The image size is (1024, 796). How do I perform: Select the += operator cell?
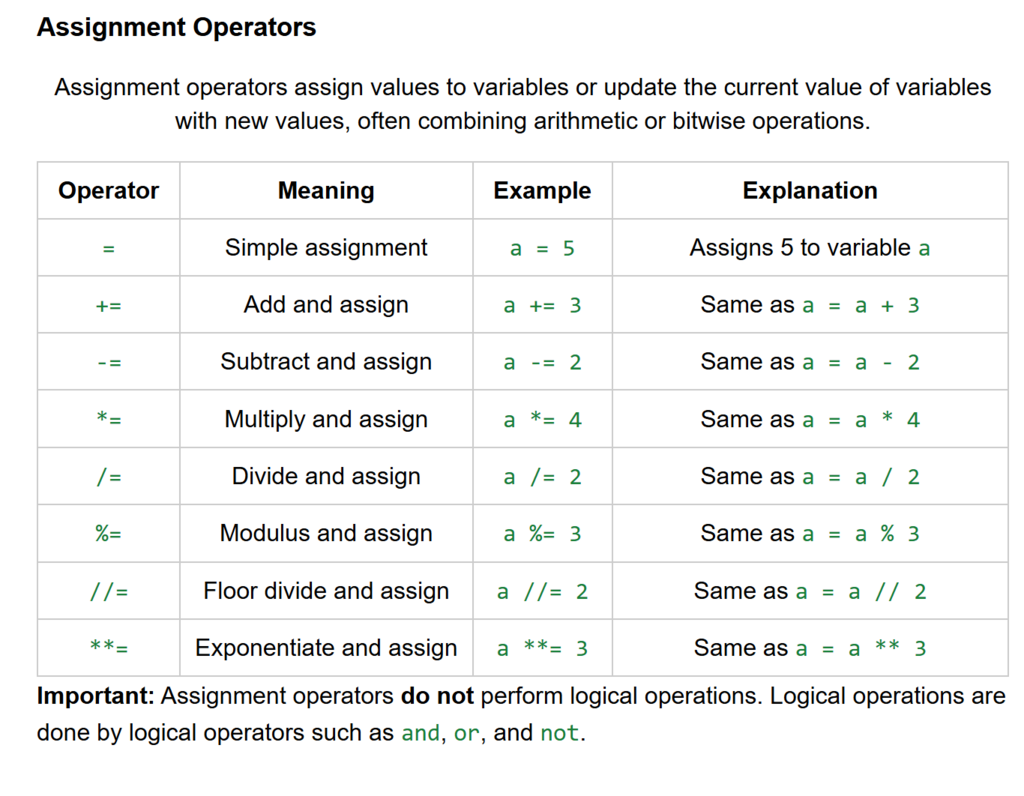(x=108, y=305)
